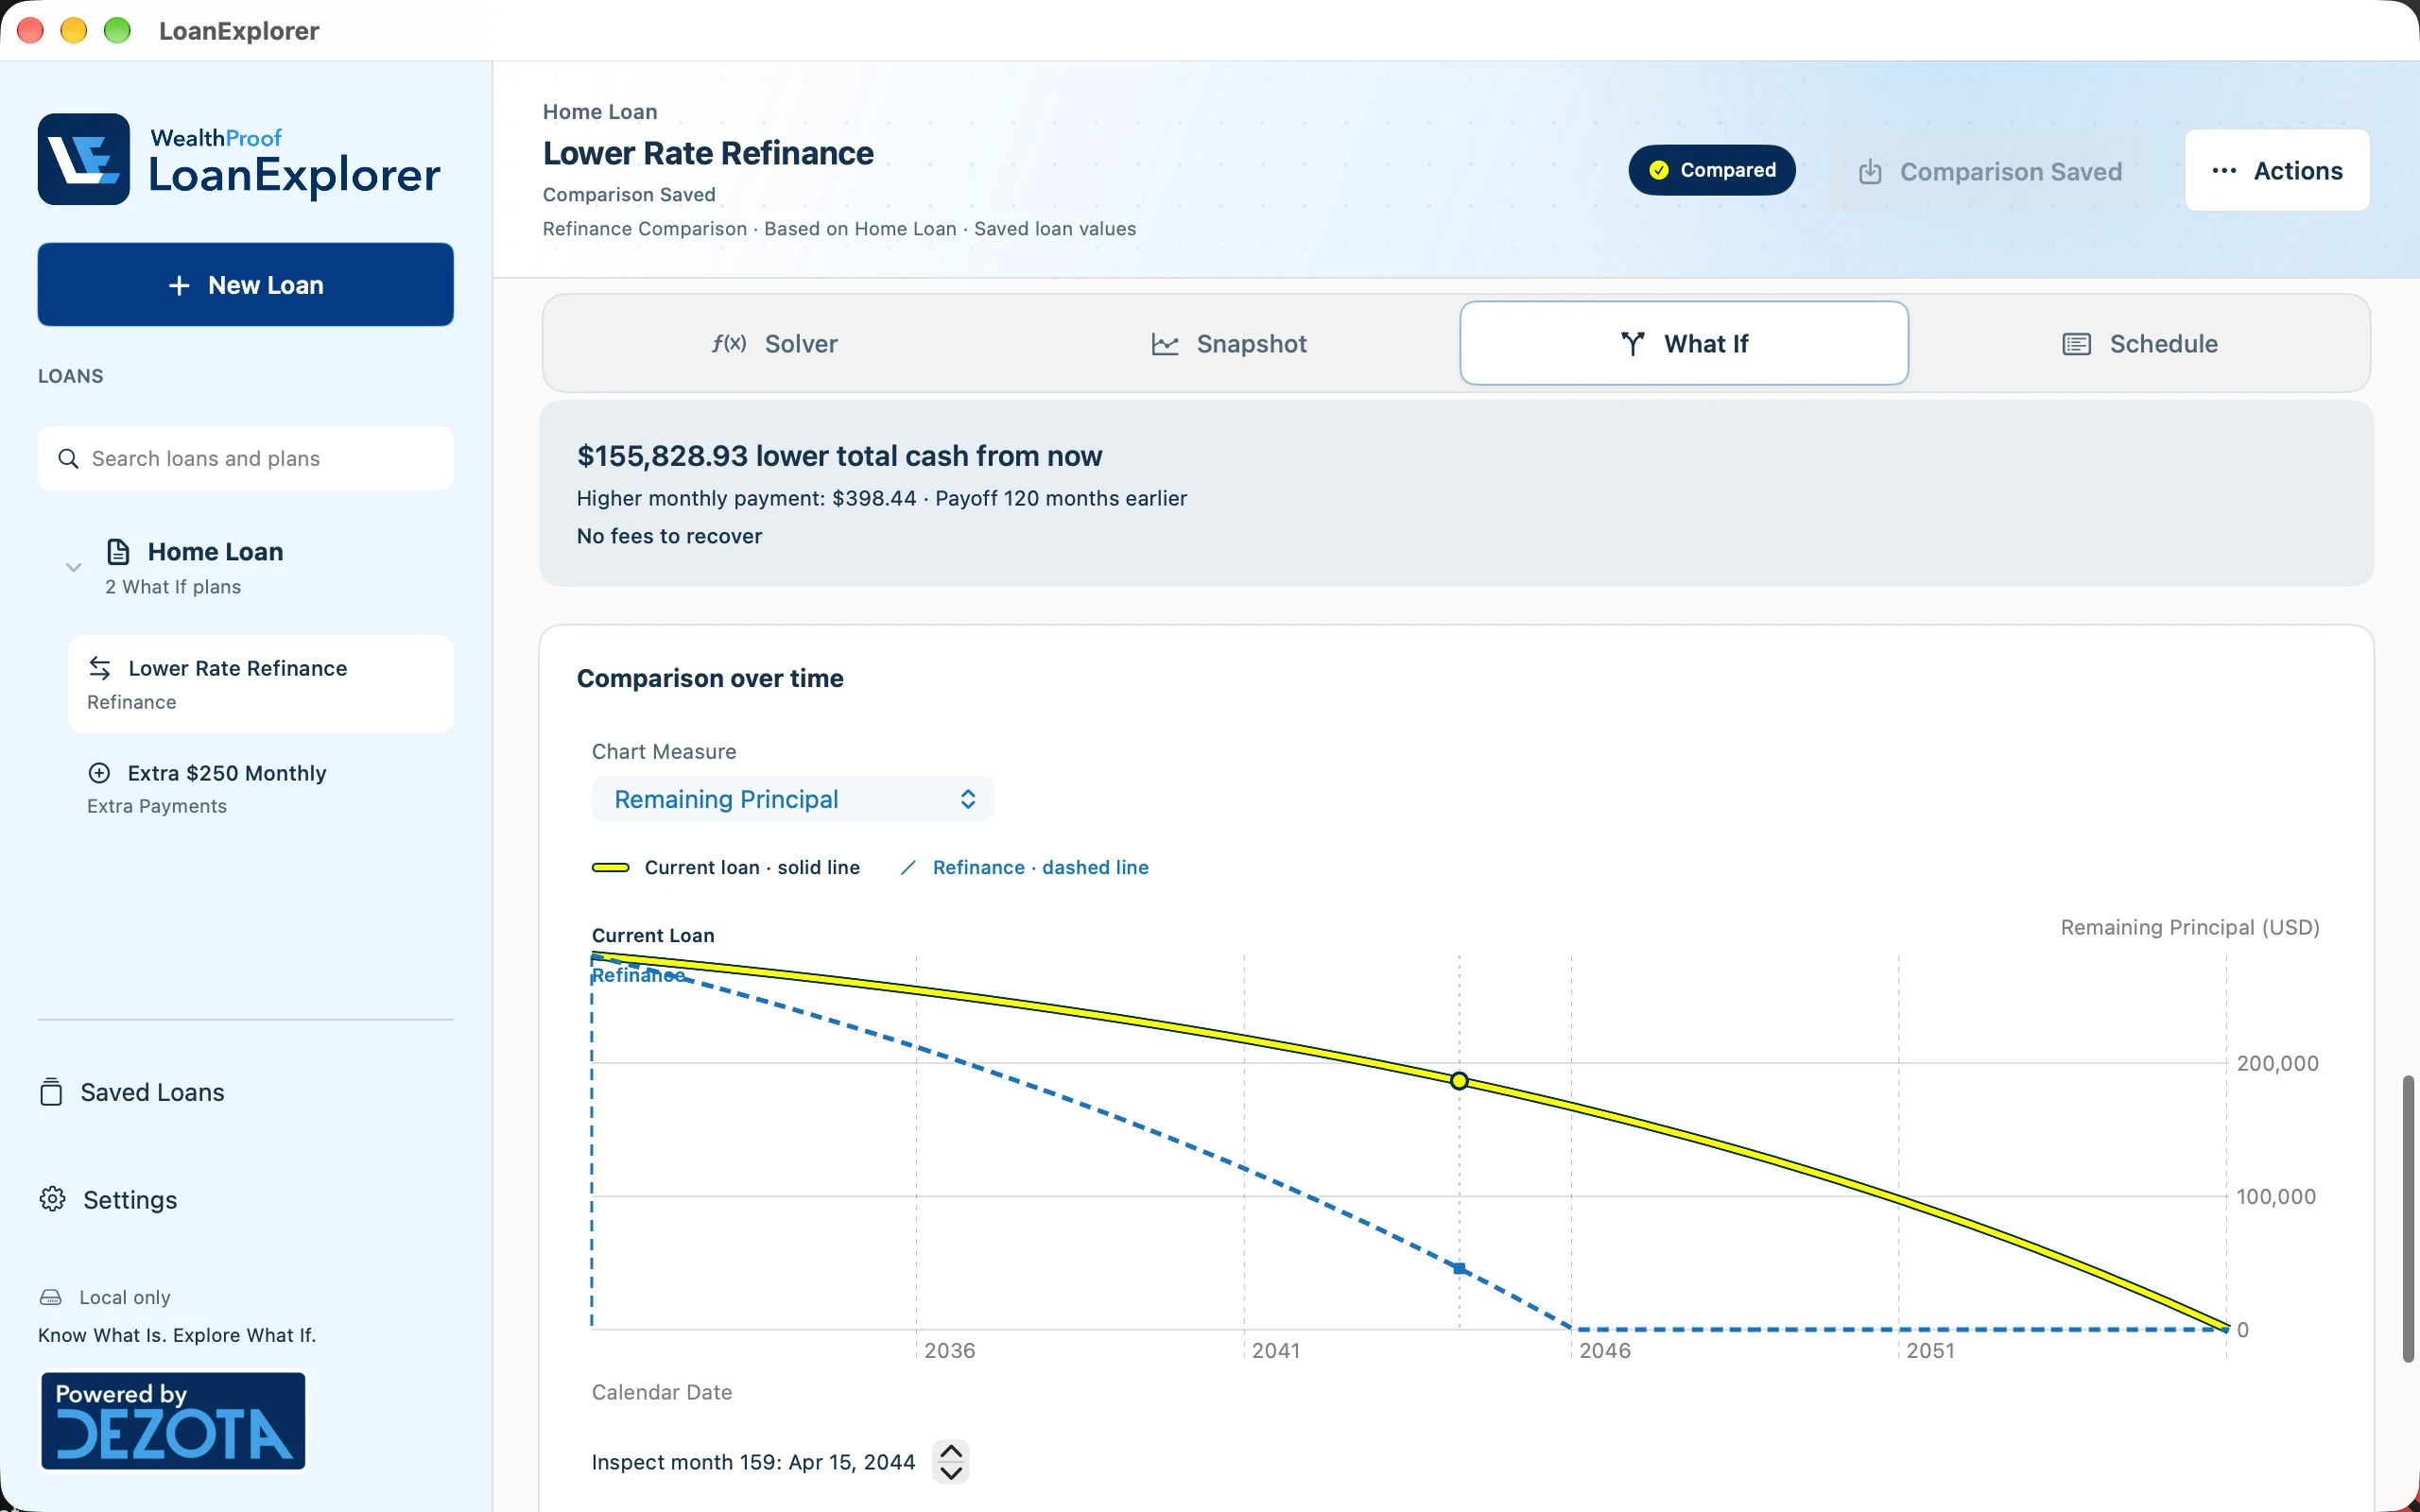
Task: Click the blue refinance marker point
Action: 1459,1268
